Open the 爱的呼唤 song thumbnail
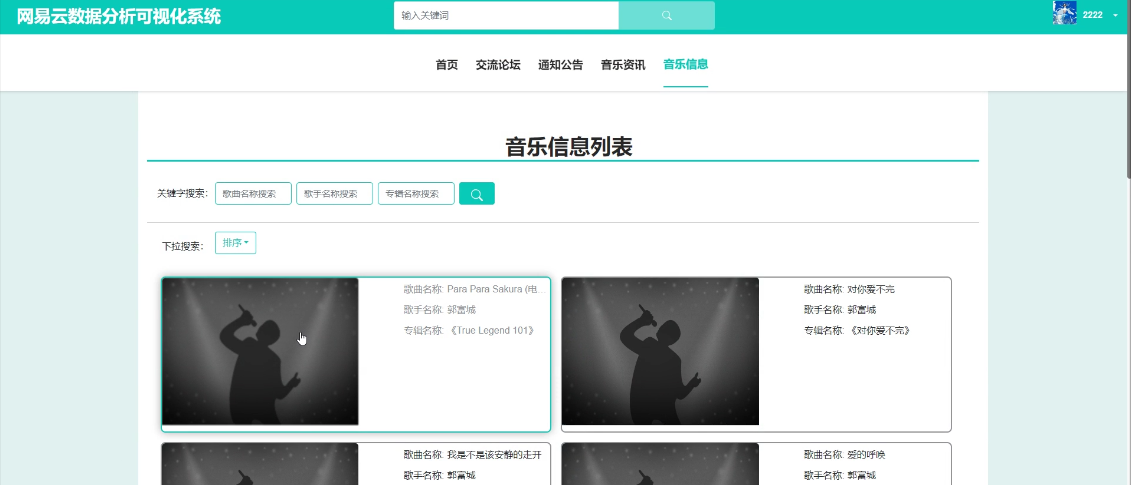Screen dimensions: 1131x485 tap(660, 464)
